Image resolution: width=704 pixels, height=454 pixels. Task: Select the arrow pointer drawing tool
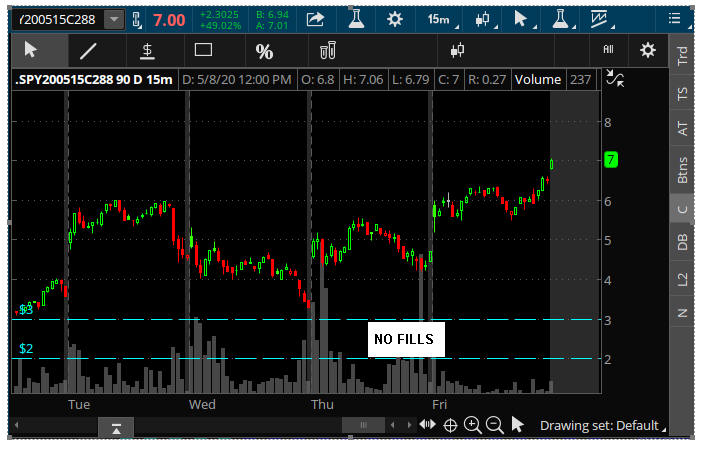click(40, 51)
